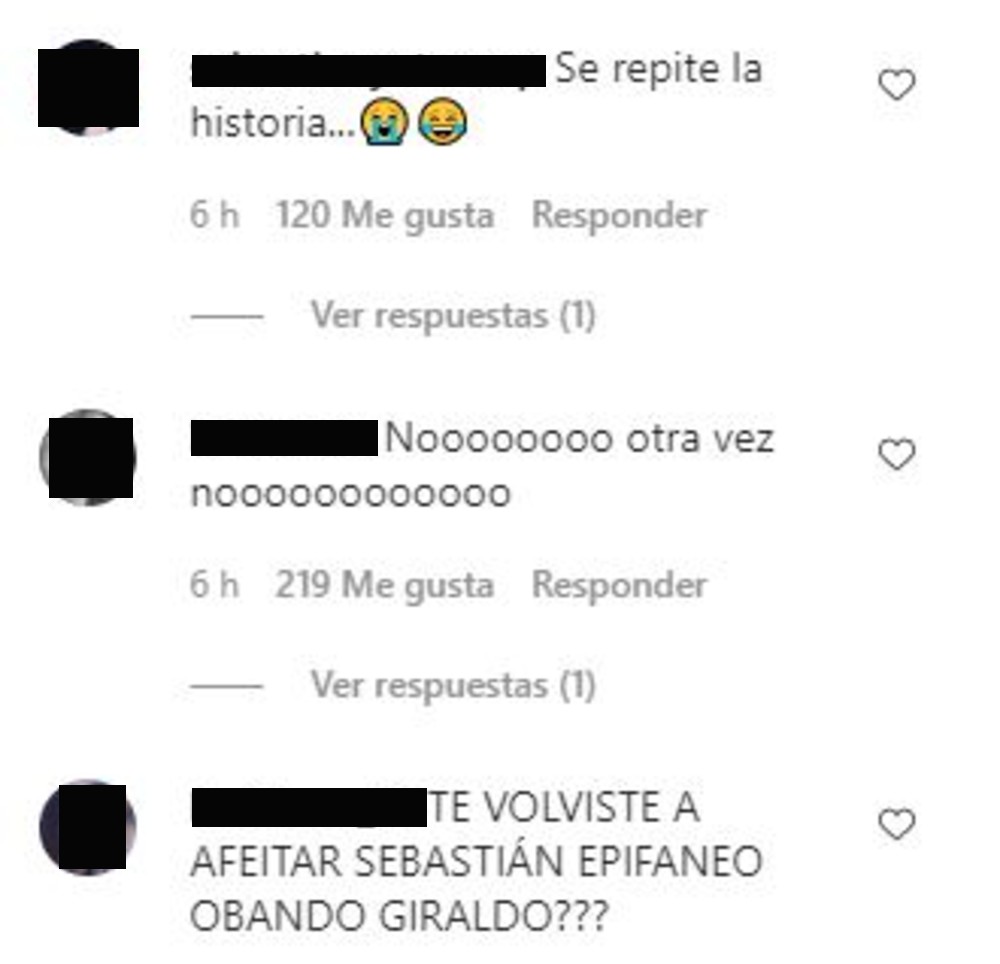Click Responder next to 120 Me gusta
Screen dimensions: 1000x964
(x=619, y=215)
